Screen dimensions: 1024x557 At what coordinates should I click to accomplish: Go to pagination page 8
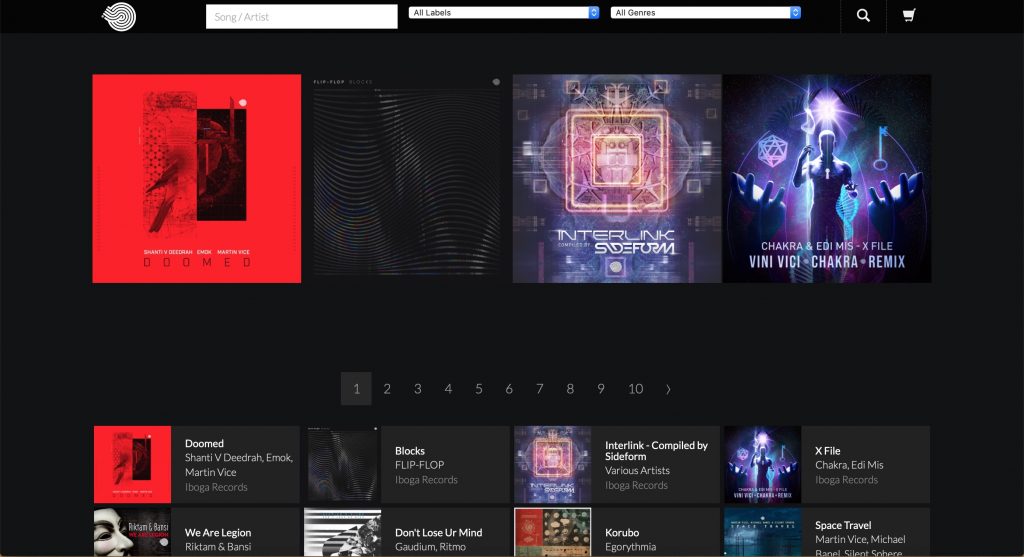[570, 389]
